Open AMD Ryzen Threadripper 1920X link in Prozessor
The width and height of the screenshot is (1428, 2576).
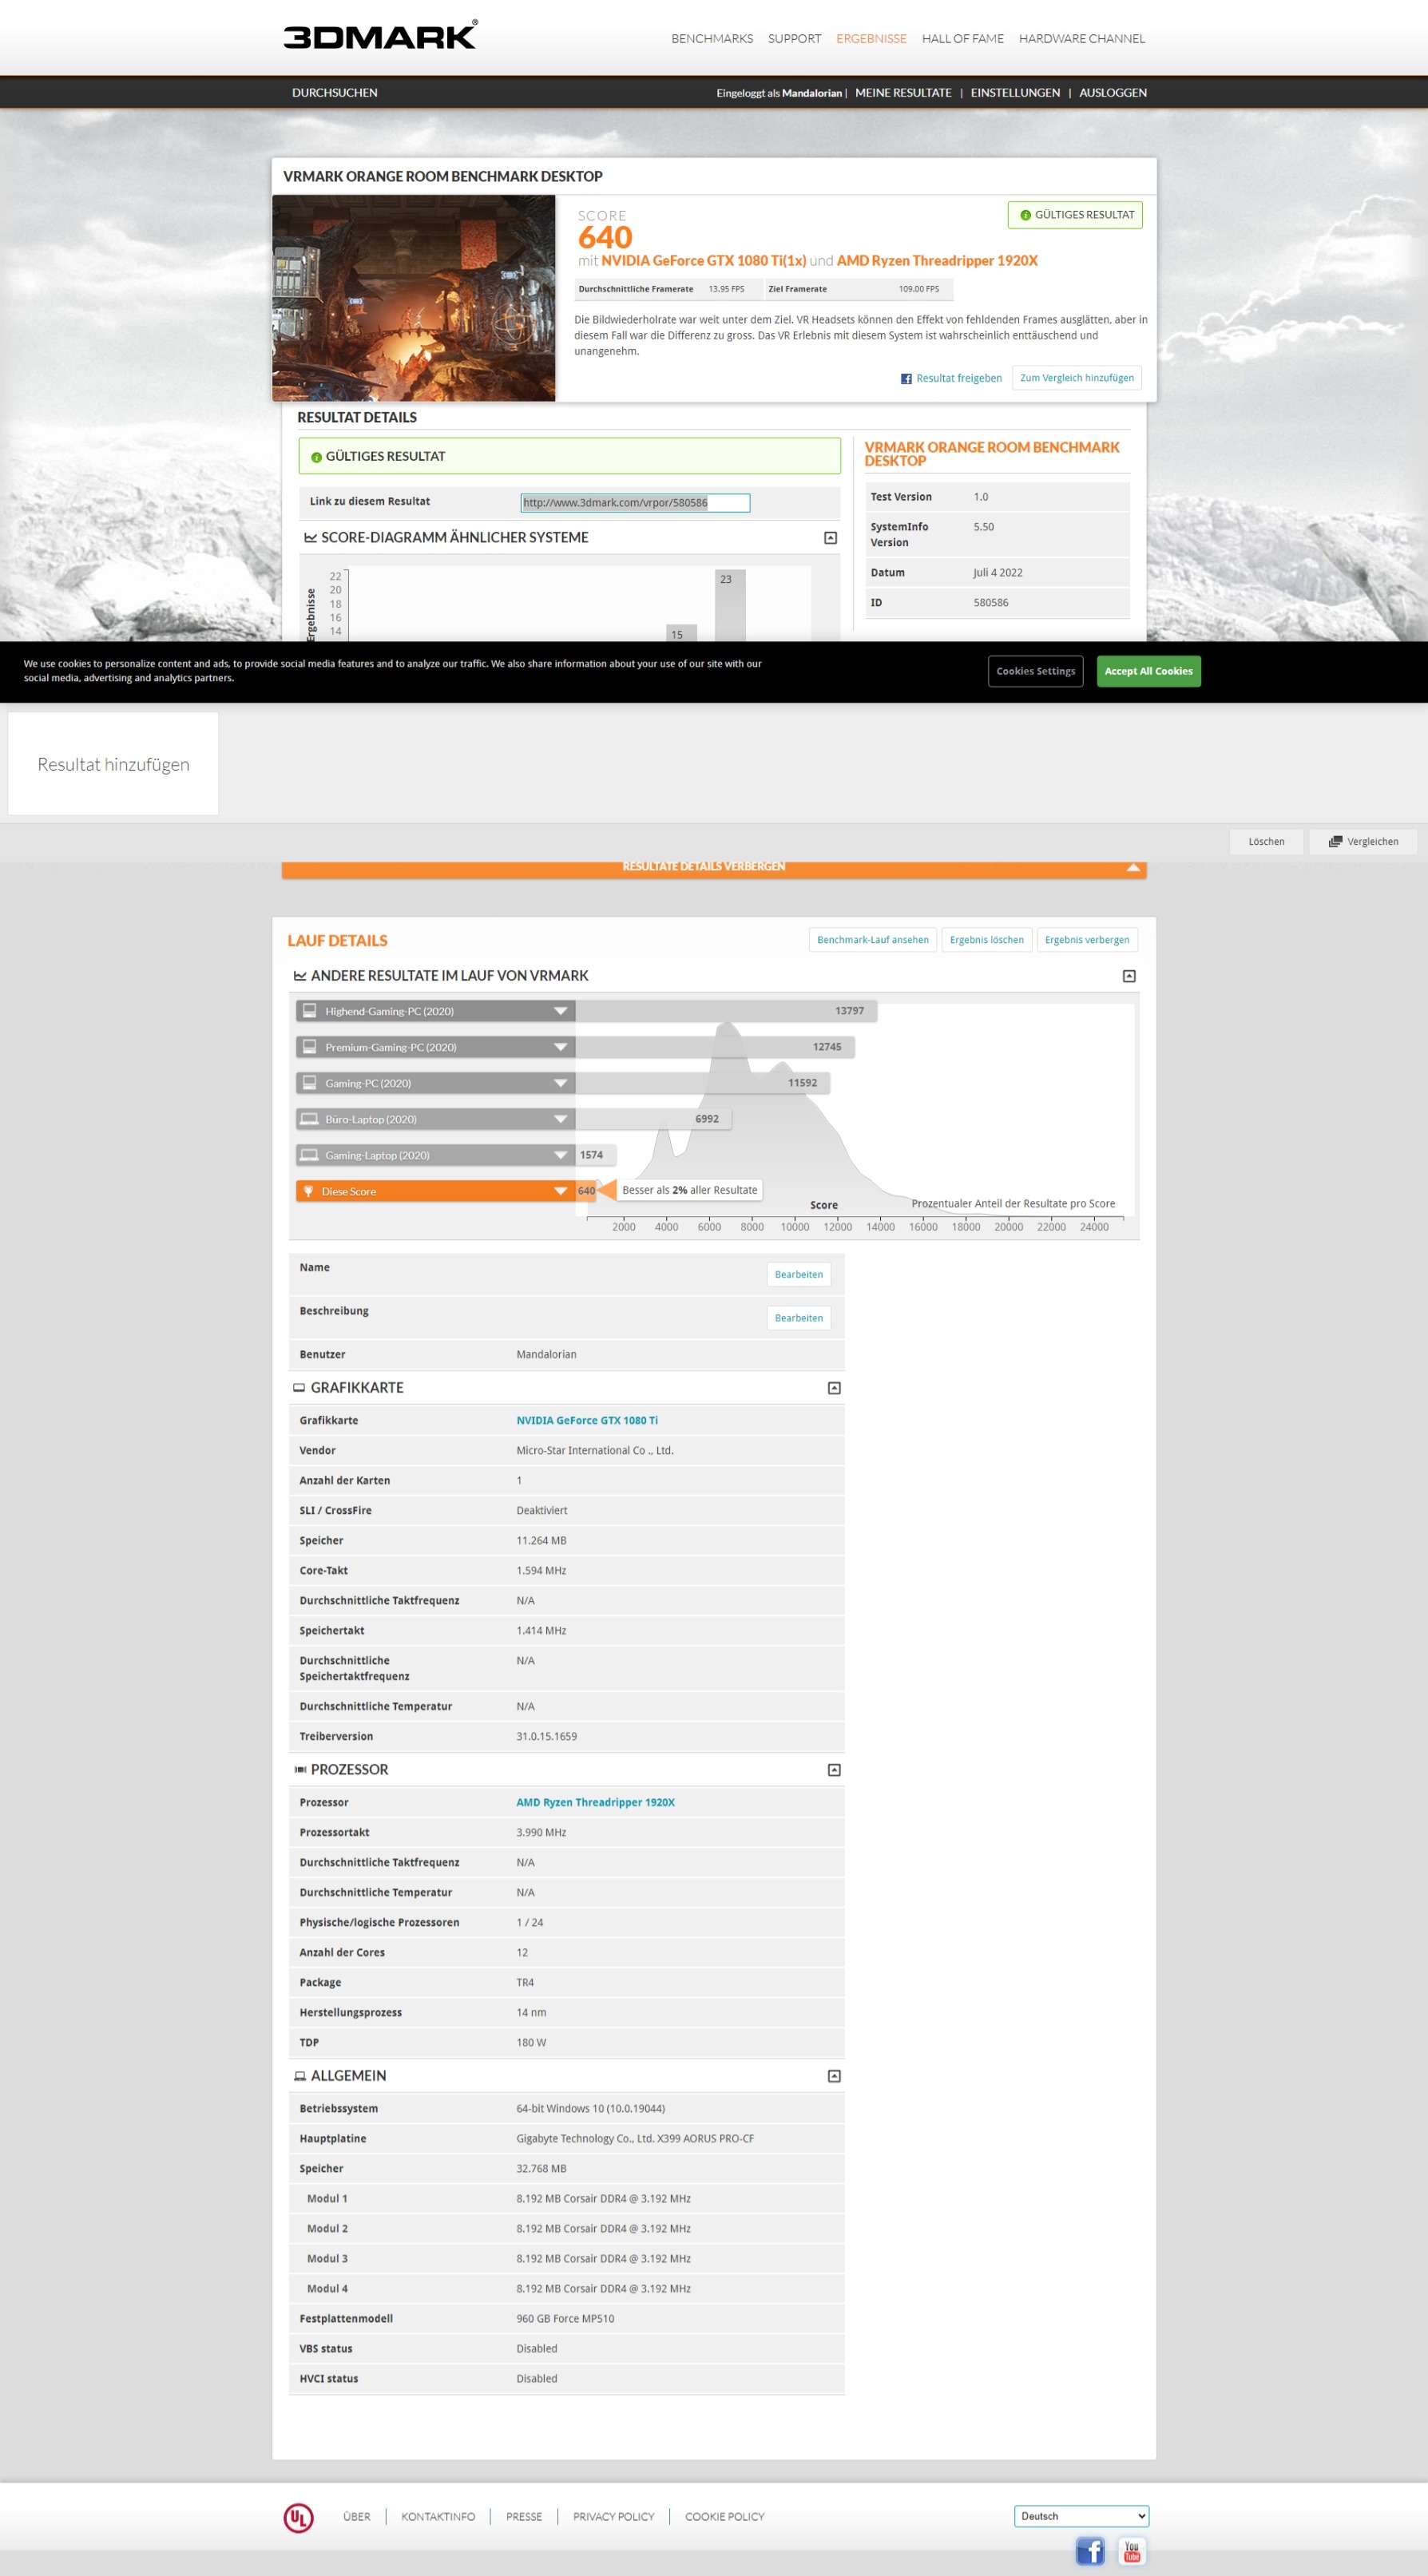point(595,1802)
